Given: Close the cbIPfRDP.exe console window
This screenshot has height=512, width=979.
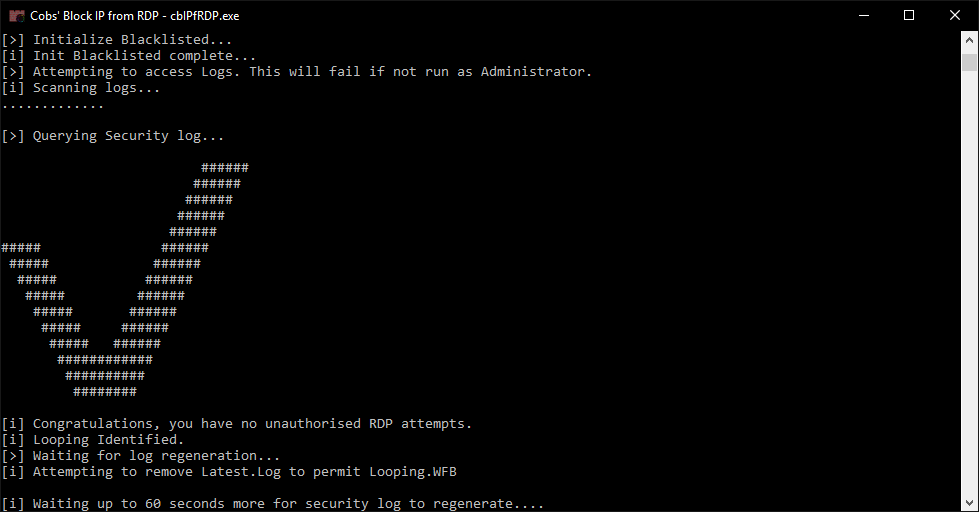Looking at the screenshot, I should pyautogui.click(x=955, y=16).
